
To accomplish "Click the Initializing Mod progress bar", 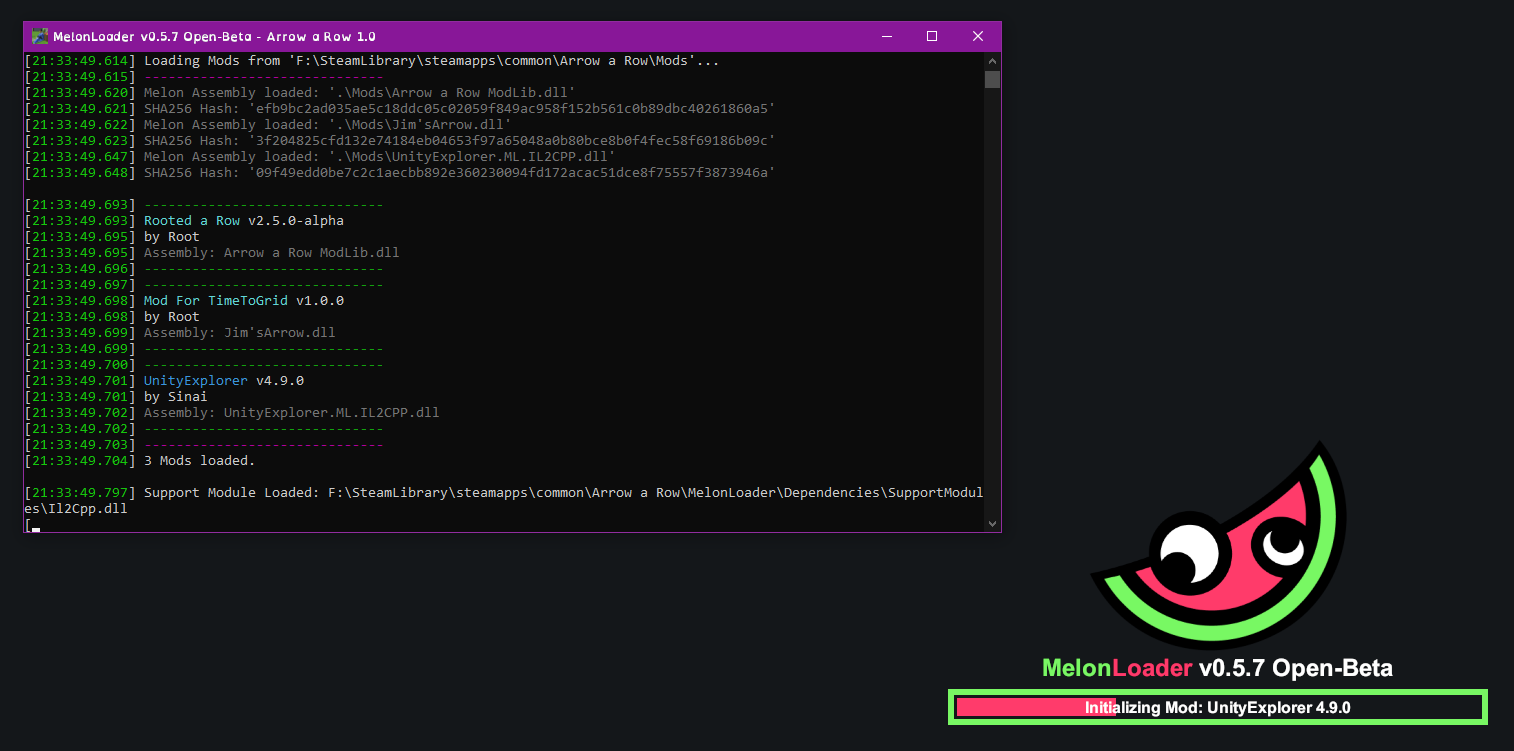I will [1218, 707].
